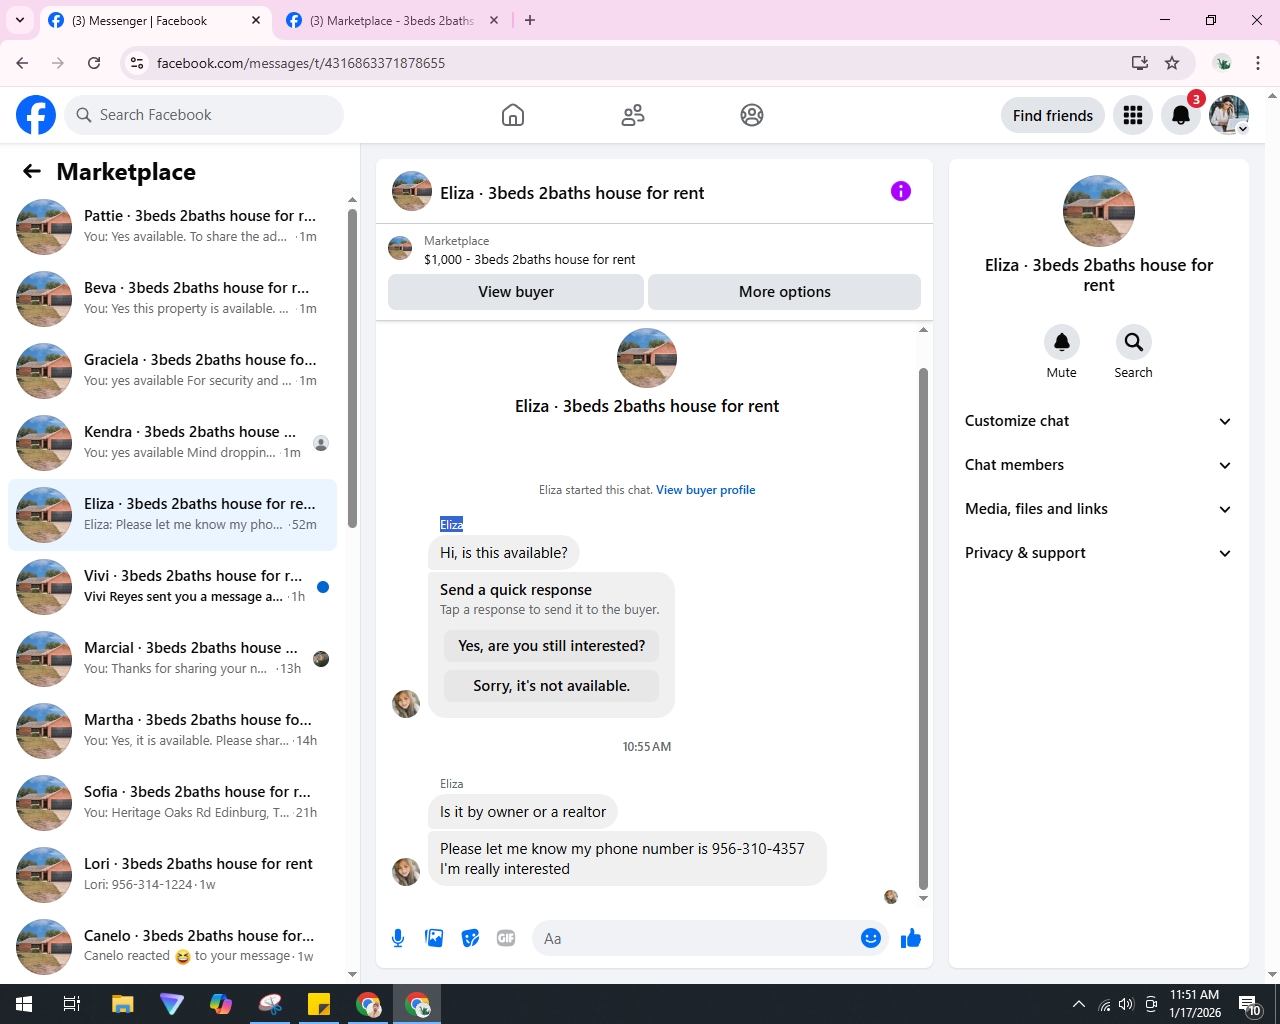Send a thumbs-up like
This screenshot has height=1024, width=1280.
click(911, 938)
